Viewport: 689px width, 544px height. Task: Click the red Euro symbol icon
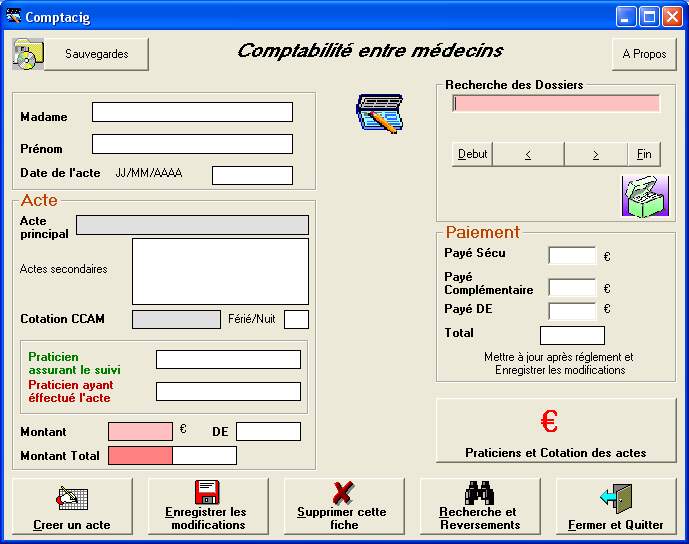549,421
